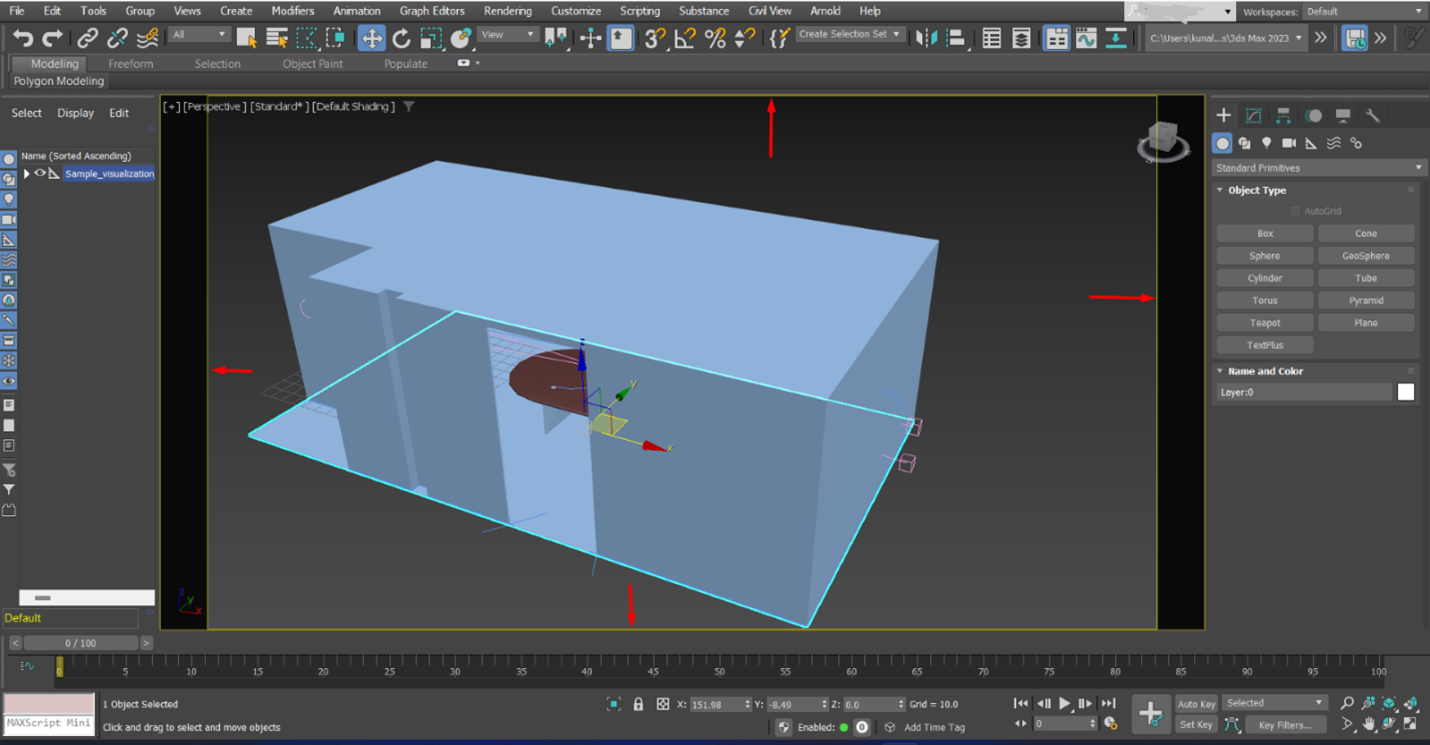1430x745 pixels.
Task: Toggle Auto Key animation mode
Action: (1196, 704)
